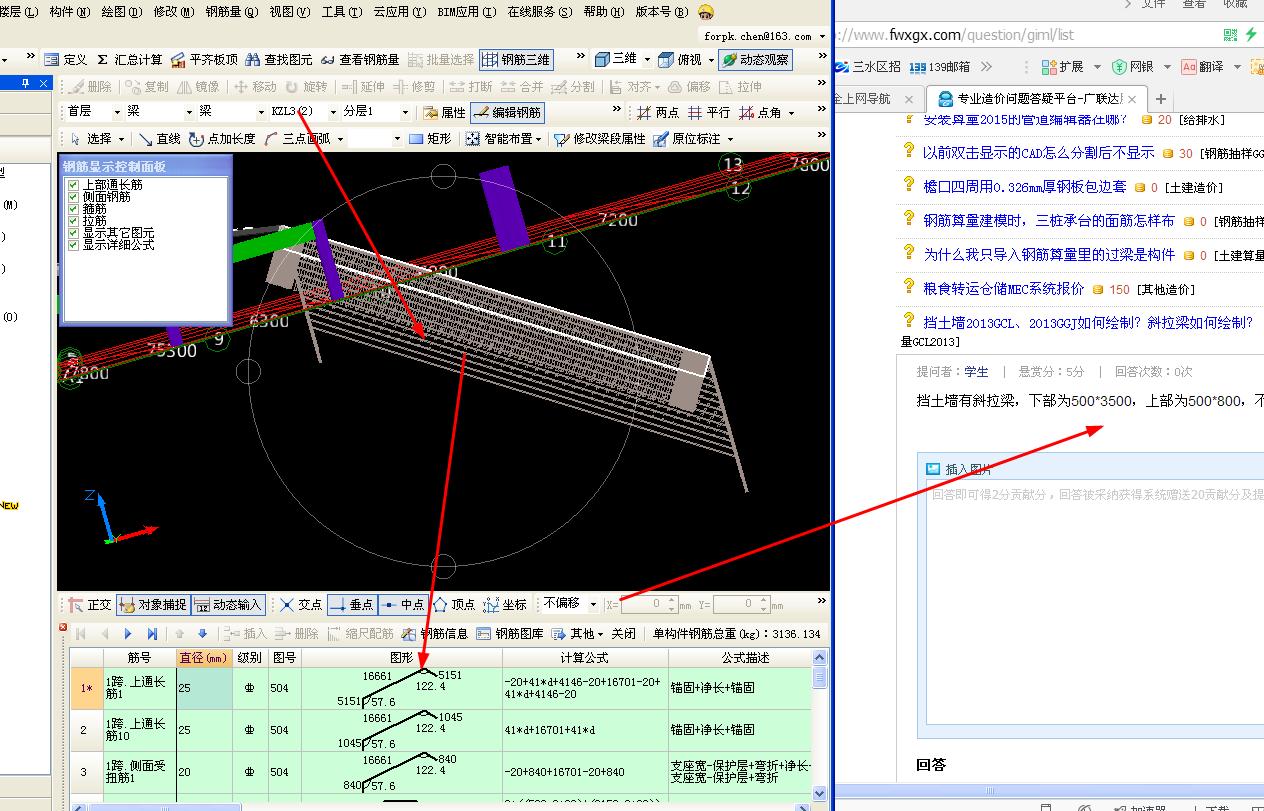The width and height of the screenshot is (1264, 811).
Task: Open 钢筋图库 rebar shape library
Action: tap(511, 633)
